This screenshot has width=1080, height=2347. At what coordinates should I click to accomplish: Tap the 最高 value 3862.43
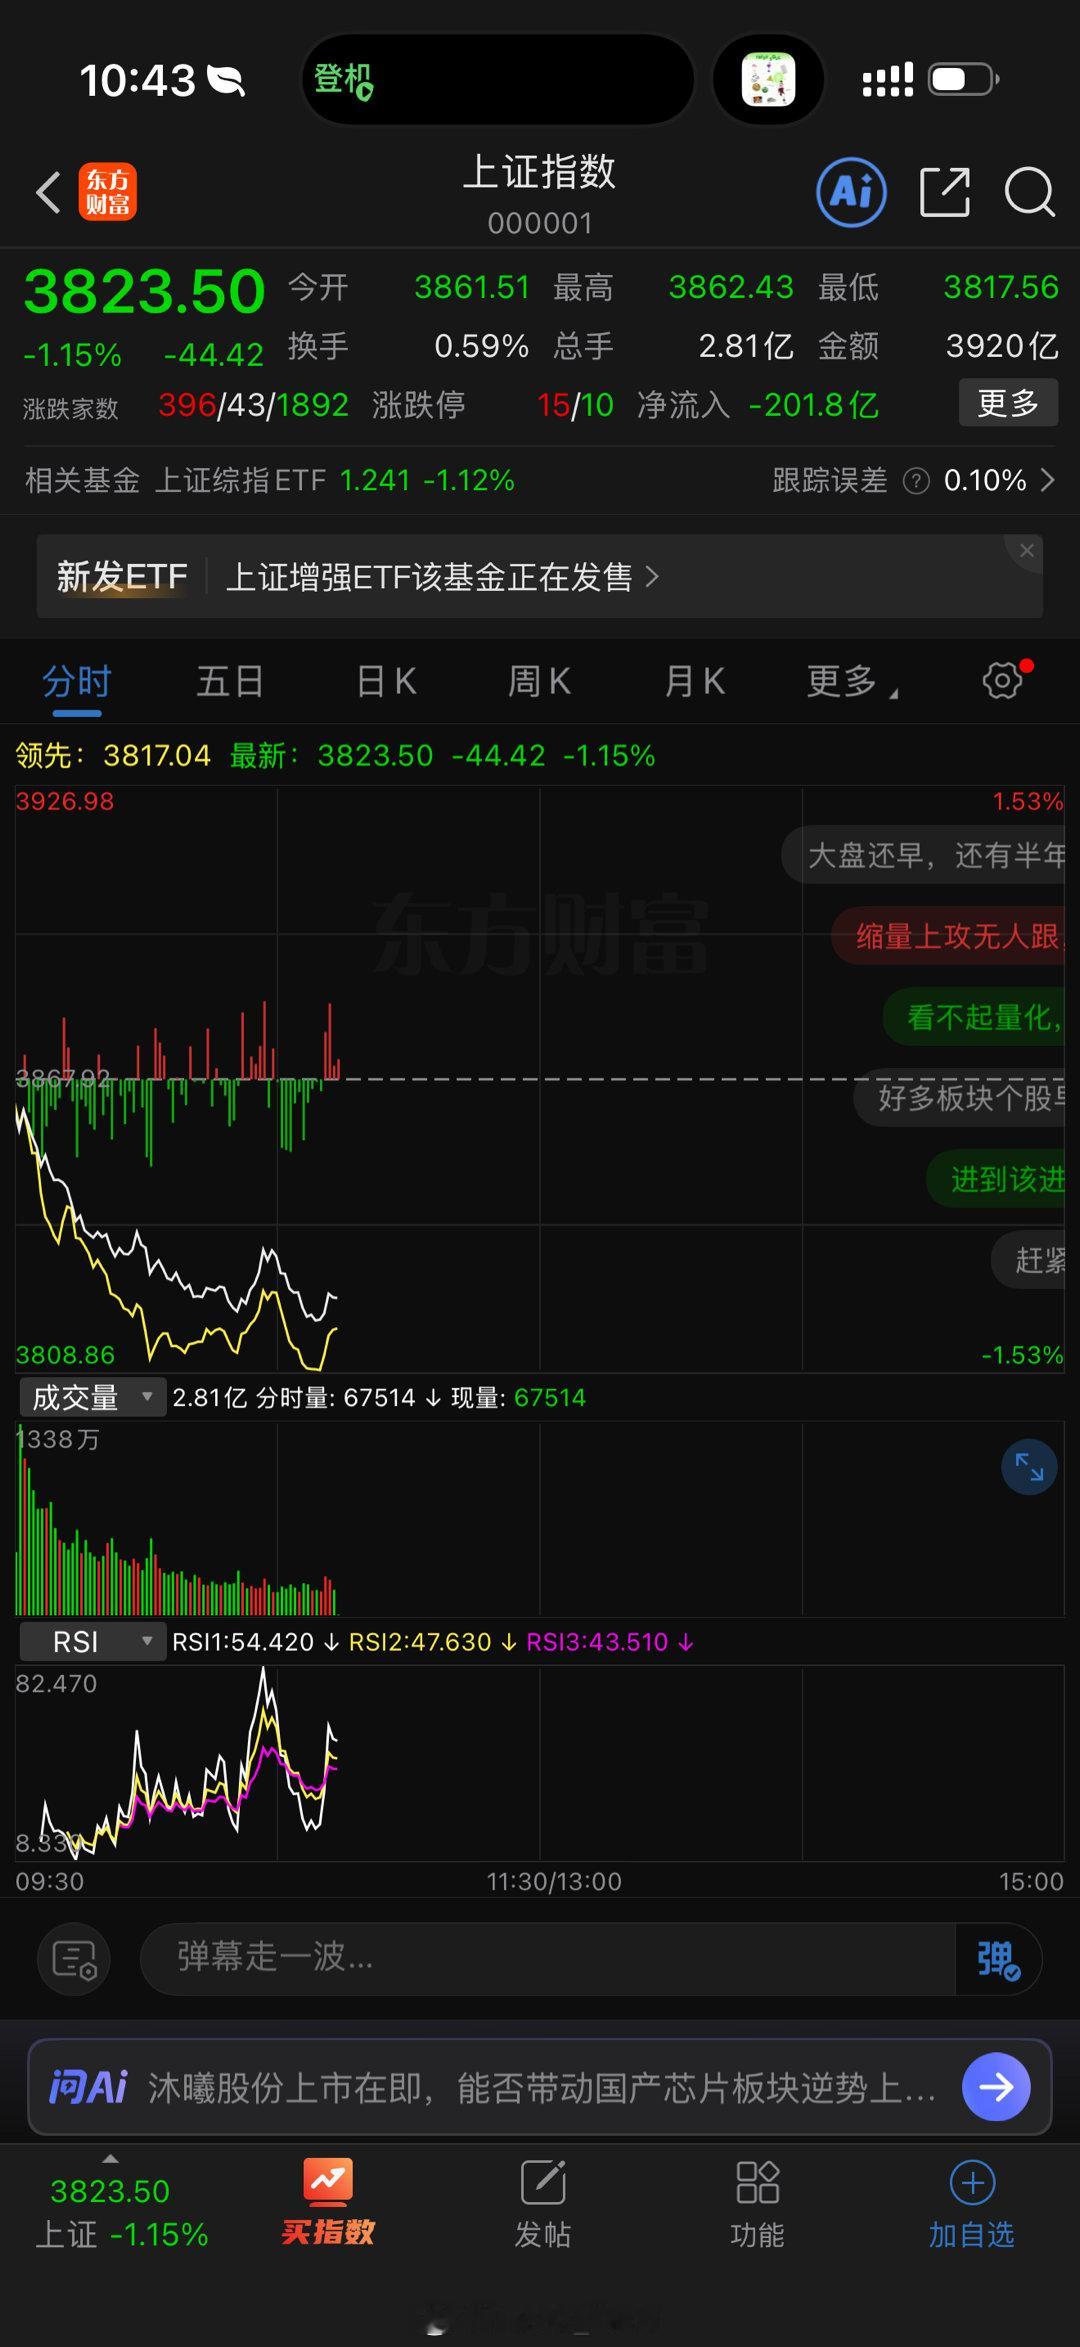click(731, 288)
